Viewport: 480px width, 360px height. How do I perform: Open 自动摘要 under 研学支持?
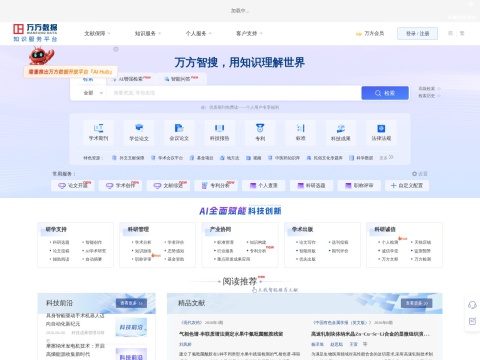pos(93,259)
